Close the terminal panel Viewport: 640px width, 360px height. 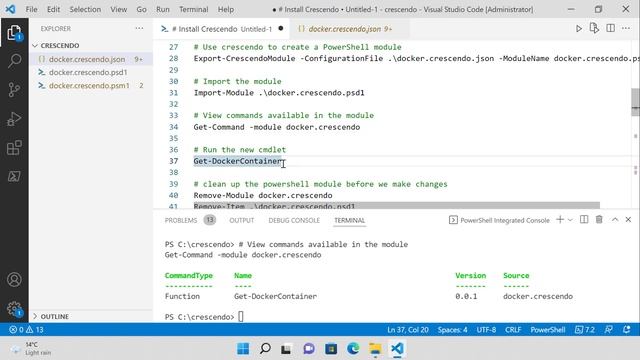(629, 220)
